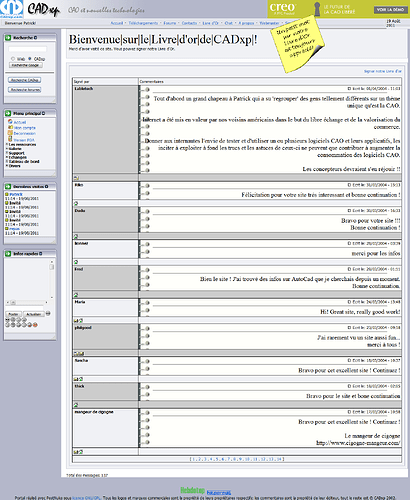Open the profile icon below bonnet's entry
410x500 pixels.
click(76, 262)
